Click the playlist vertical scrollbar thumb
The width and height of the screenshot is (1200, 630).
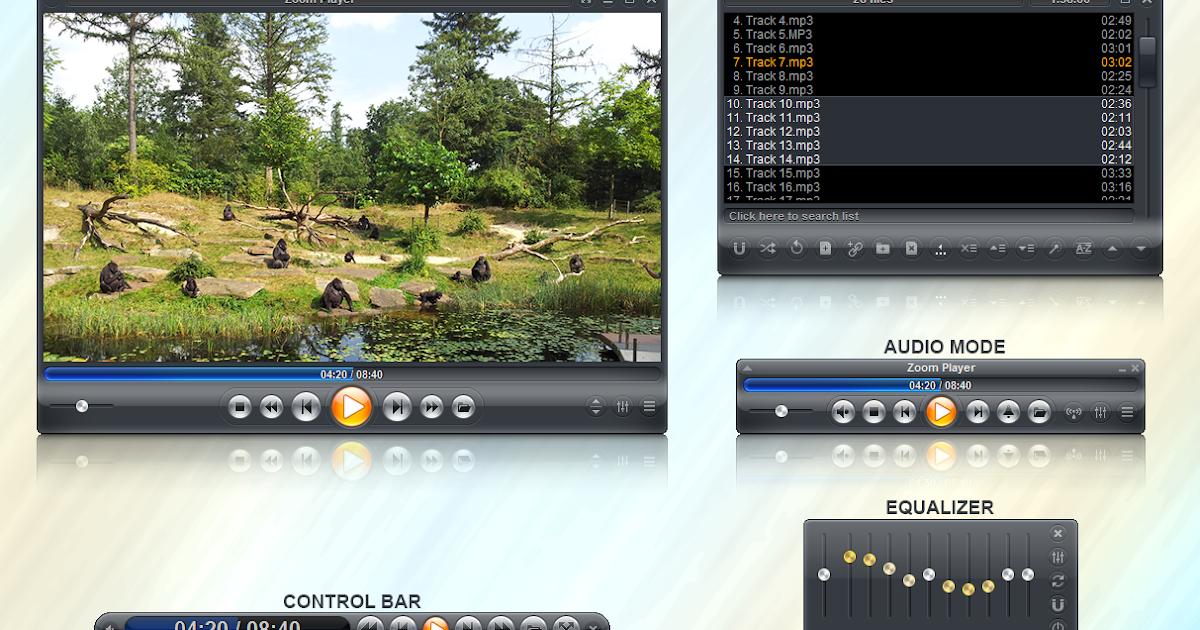[1147, 60]
